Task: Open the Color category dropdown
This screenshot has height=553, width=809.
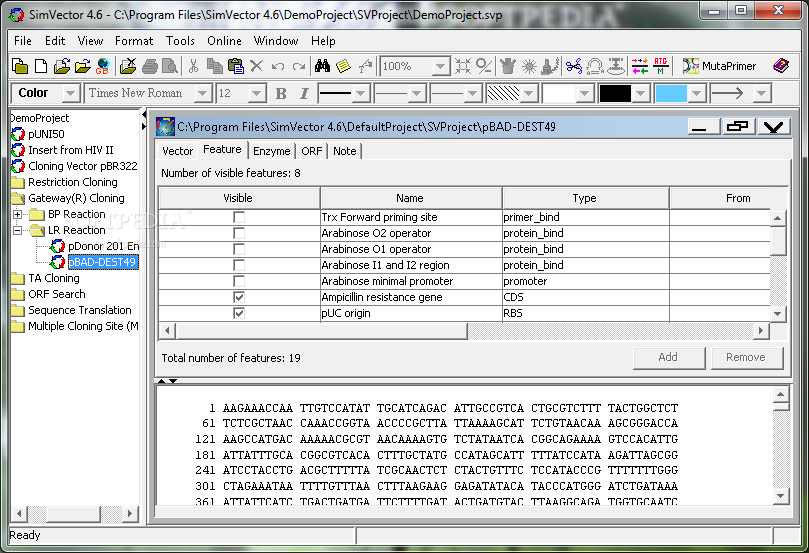Action: 71,93
